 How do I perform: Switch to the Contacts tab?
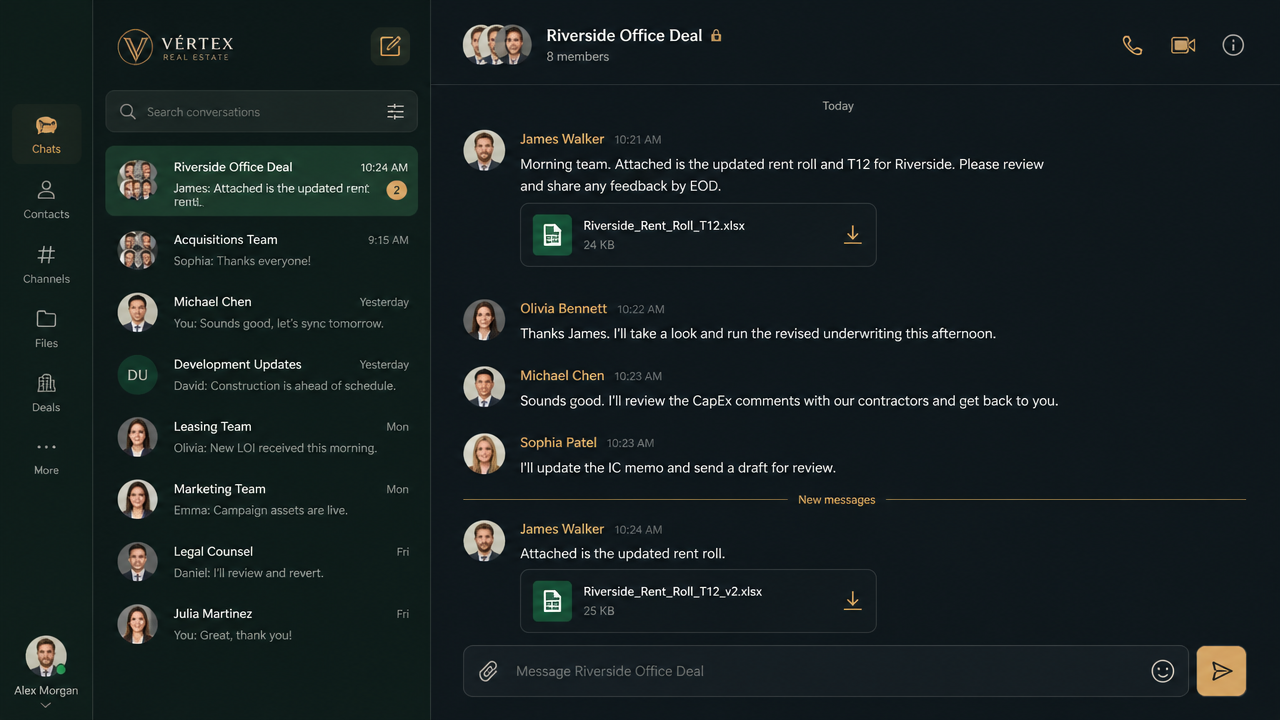[x=46, y=200]
